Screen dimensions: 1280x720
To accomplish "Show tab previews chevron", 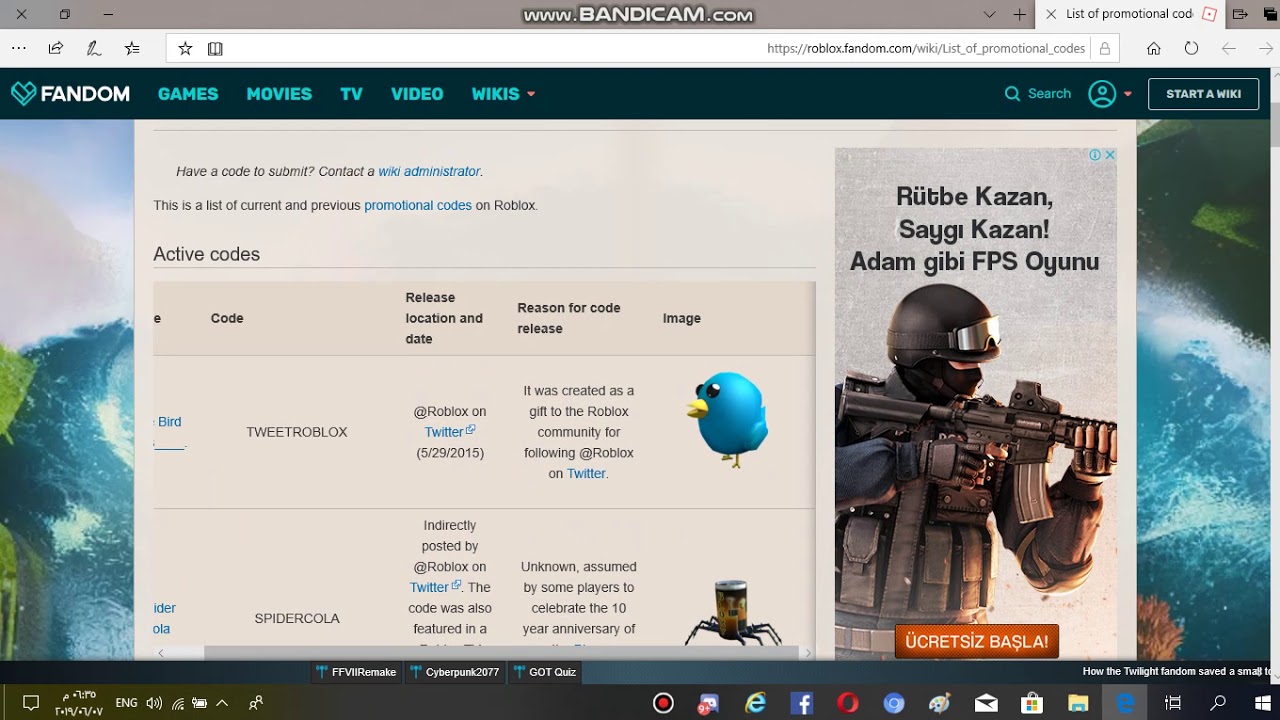I will coord(990,14).
